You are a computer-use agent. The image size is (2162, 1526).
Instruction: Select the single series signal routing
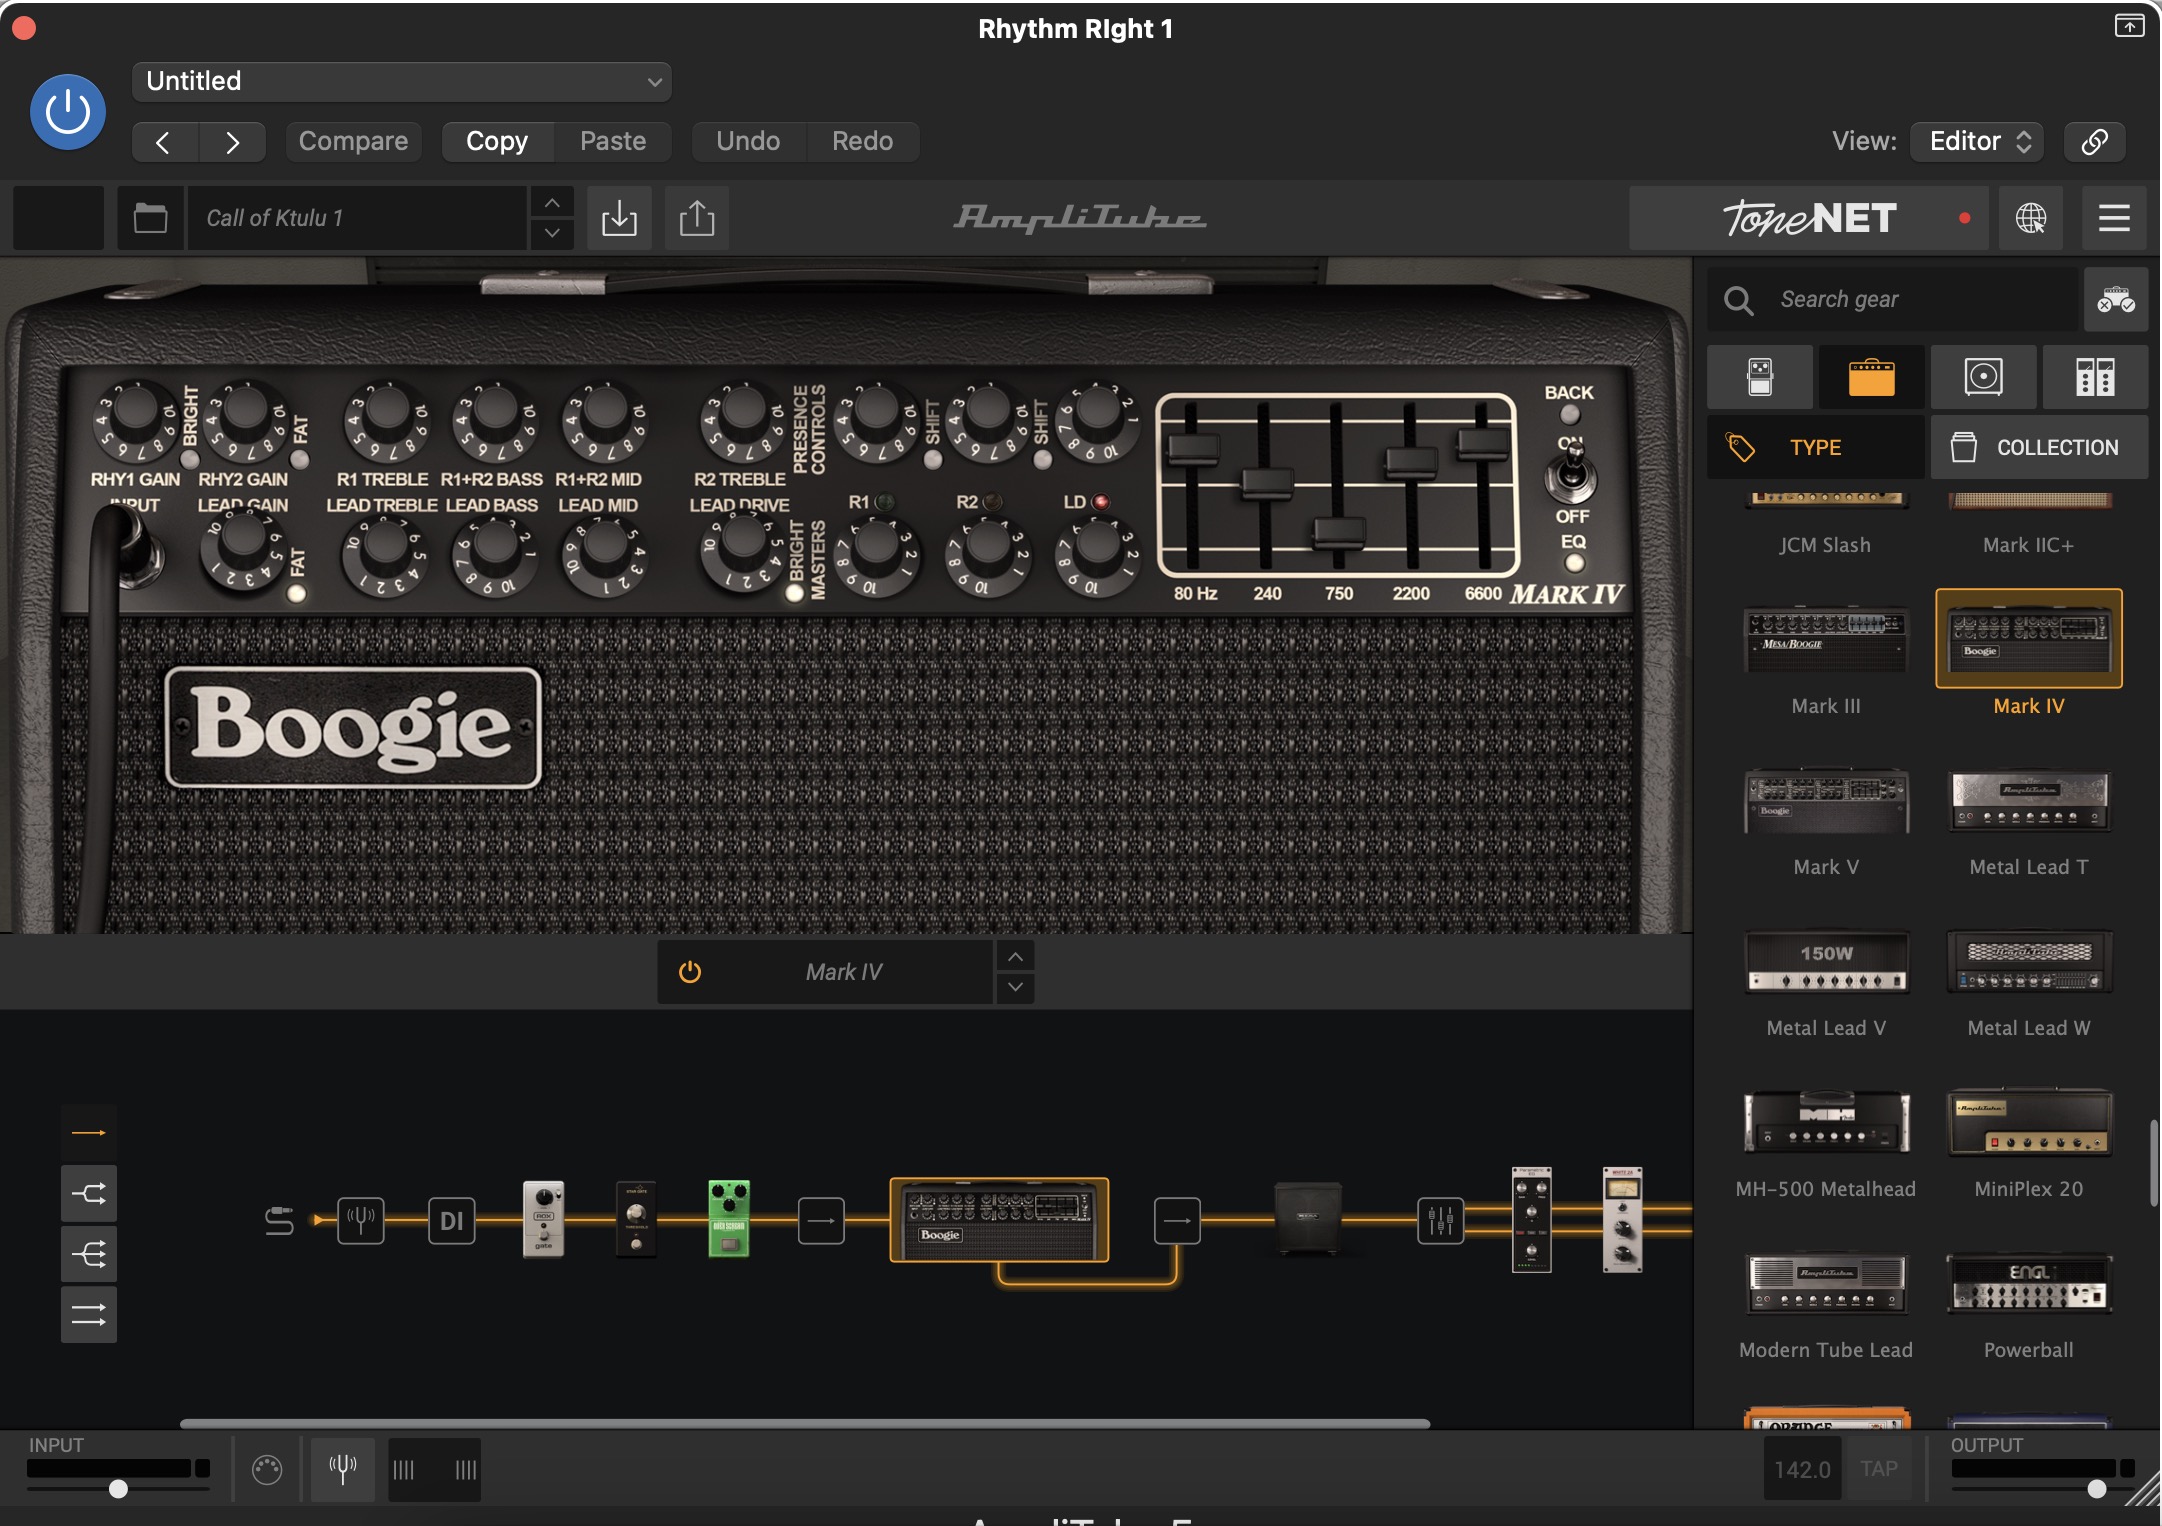89,1133
